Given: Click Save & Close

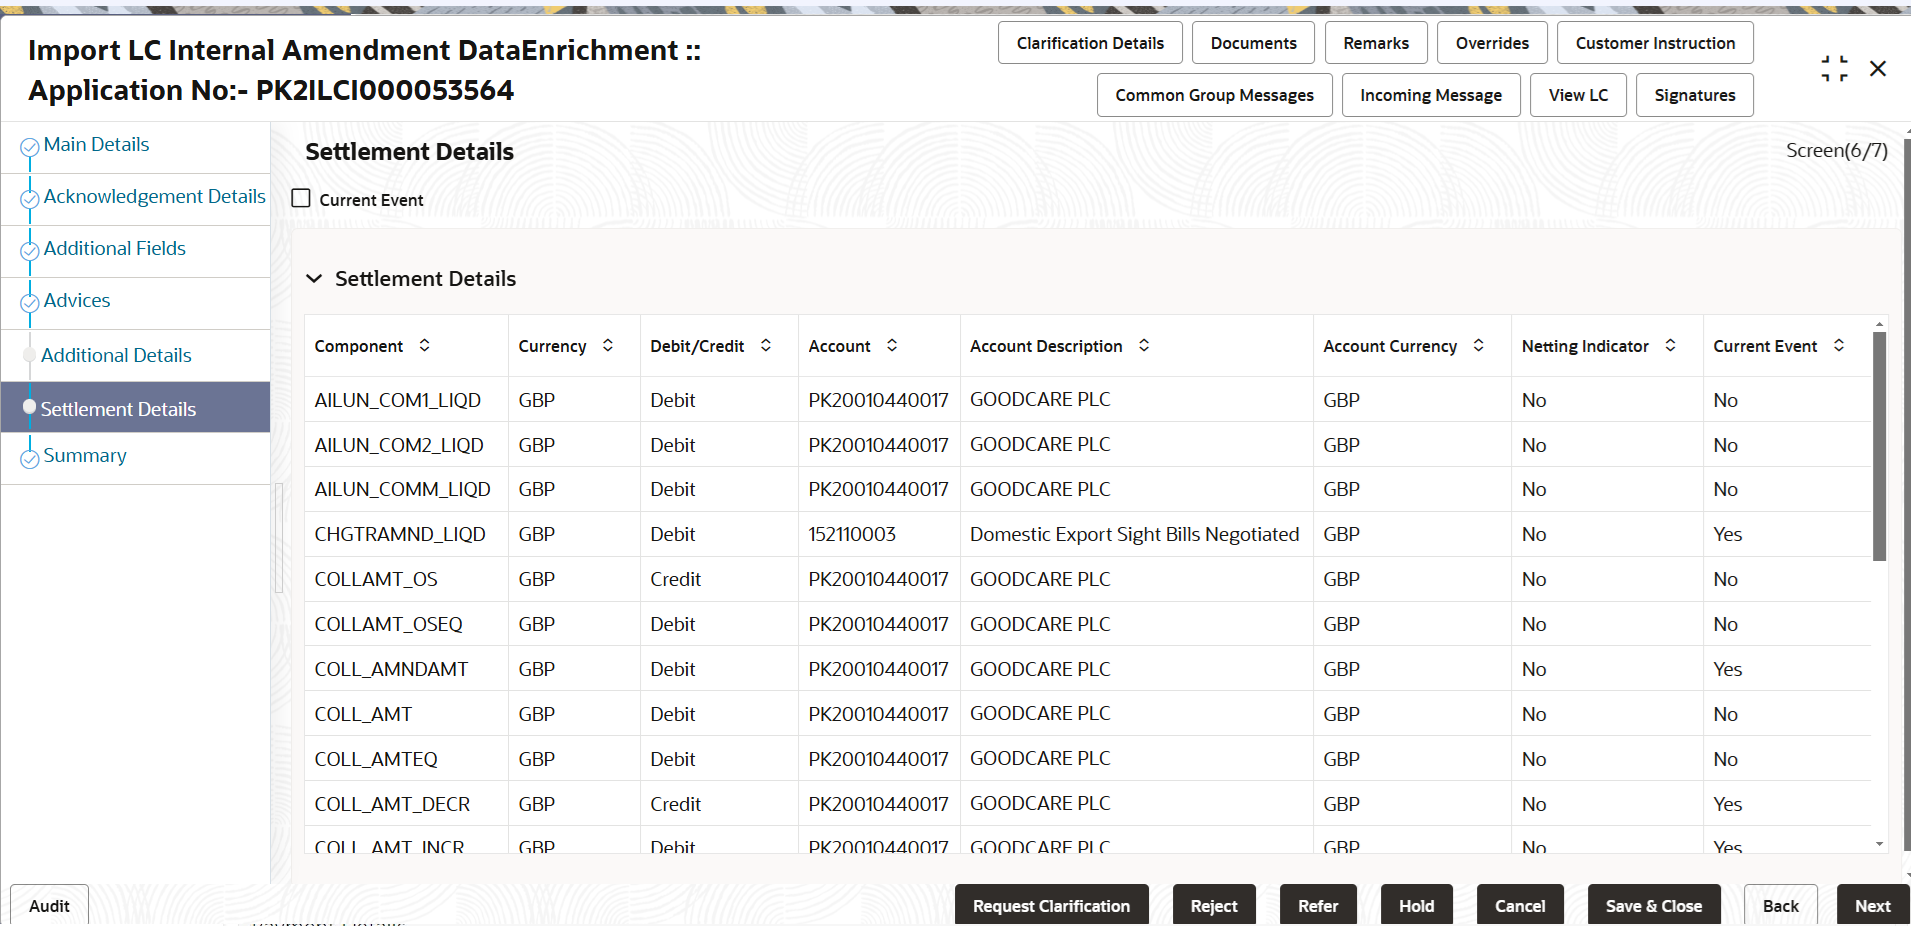Looking at the screenshot, I should point(1653,905).
